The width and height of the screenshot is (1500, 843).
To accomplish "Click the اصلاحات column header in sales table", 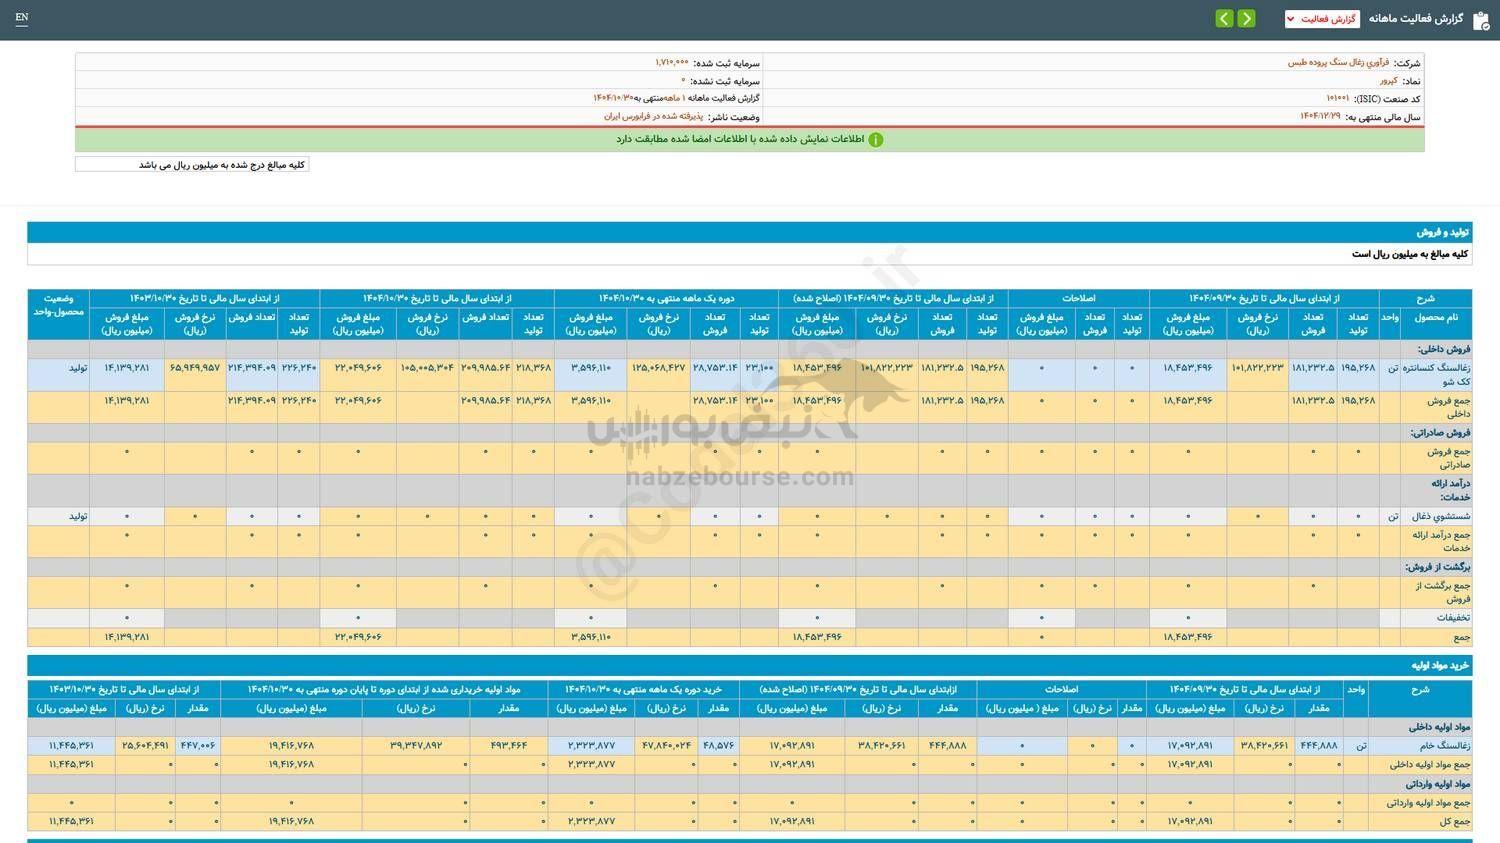I will (x=1078, y=298).
